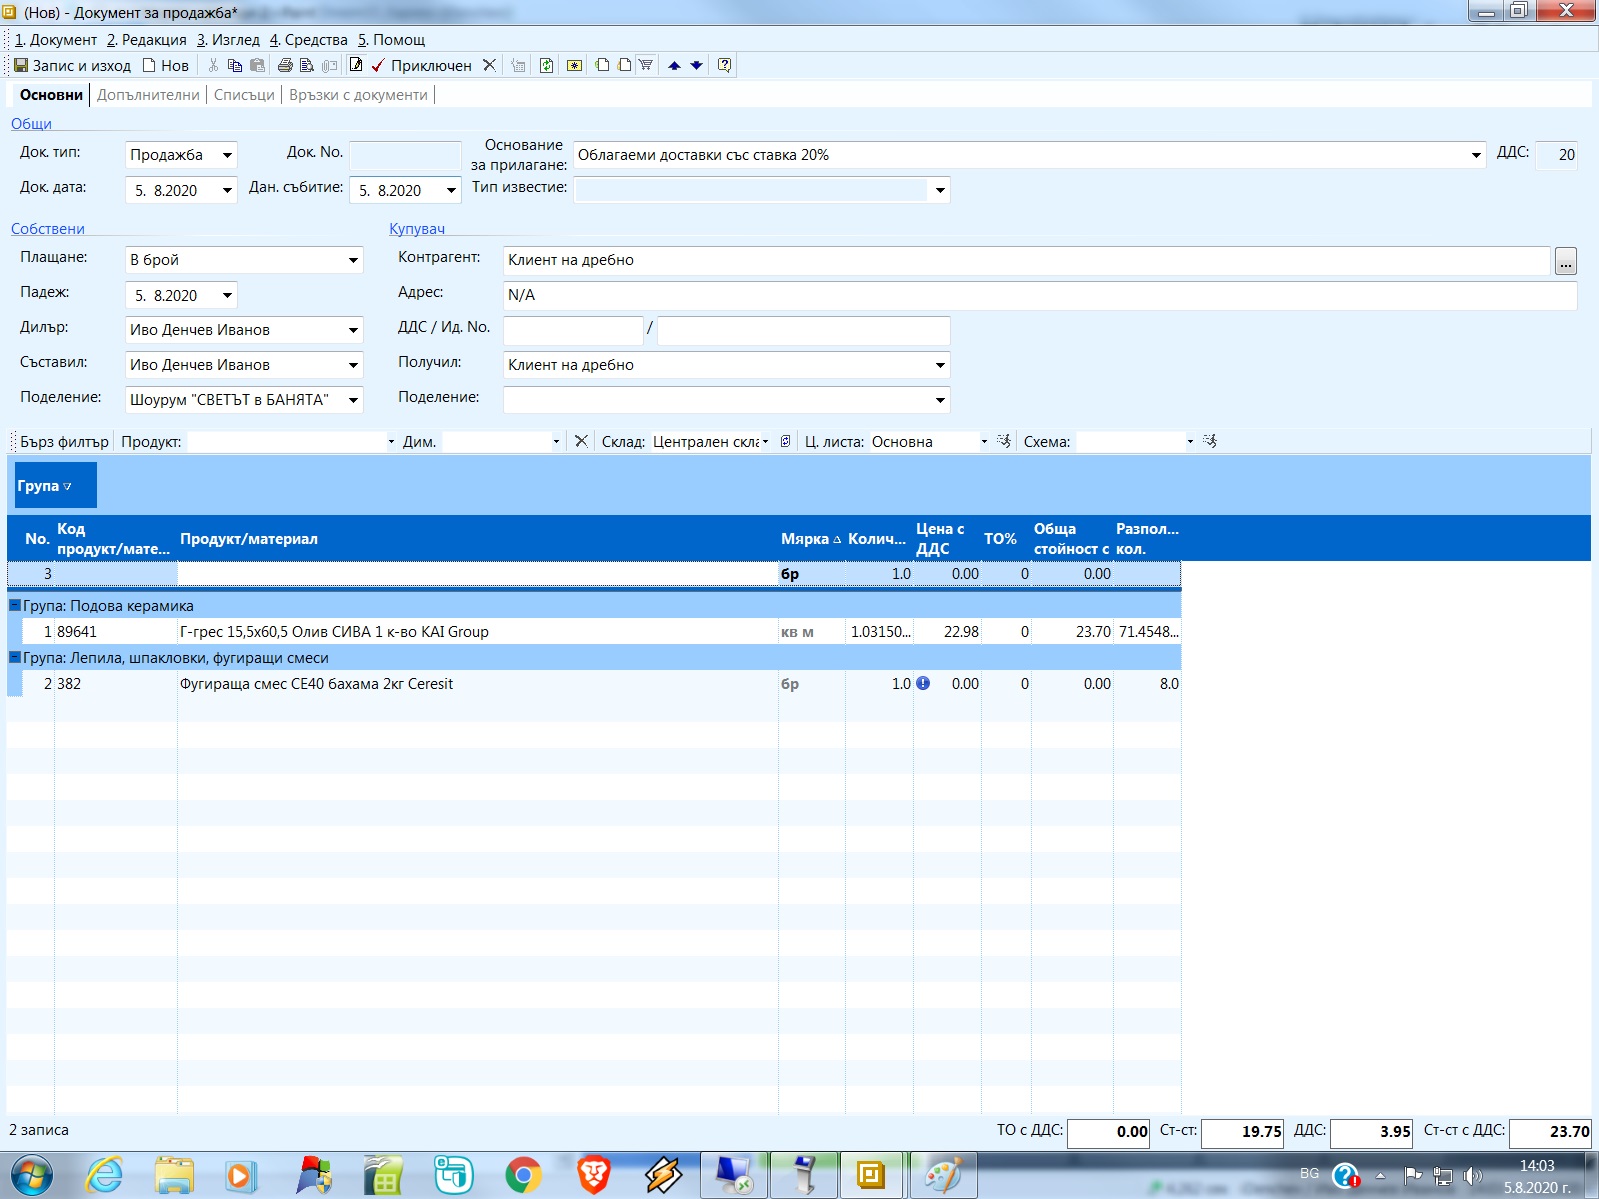
Task: Click the green refresh document icon
Action: click(546, 66)
